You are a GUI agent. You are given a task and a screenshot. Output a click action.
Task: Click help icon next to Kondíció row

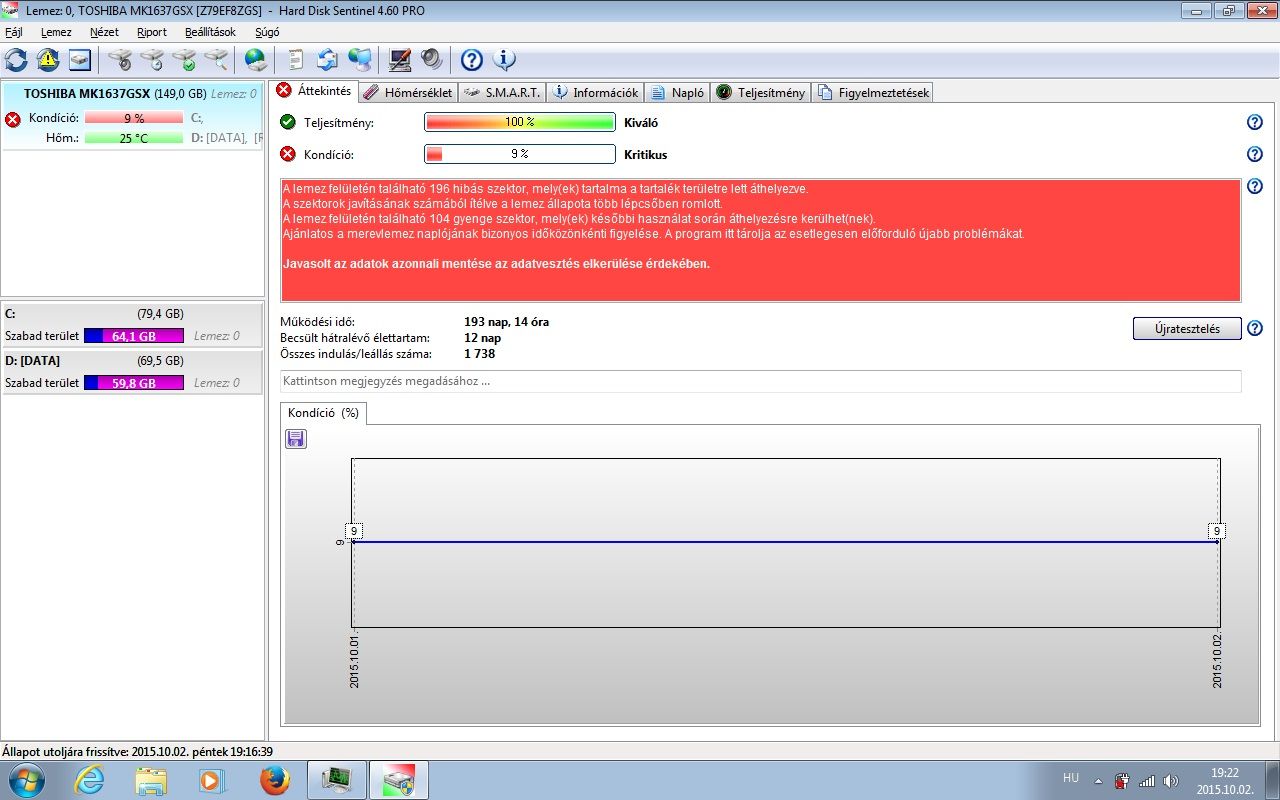pos(1255,154)
